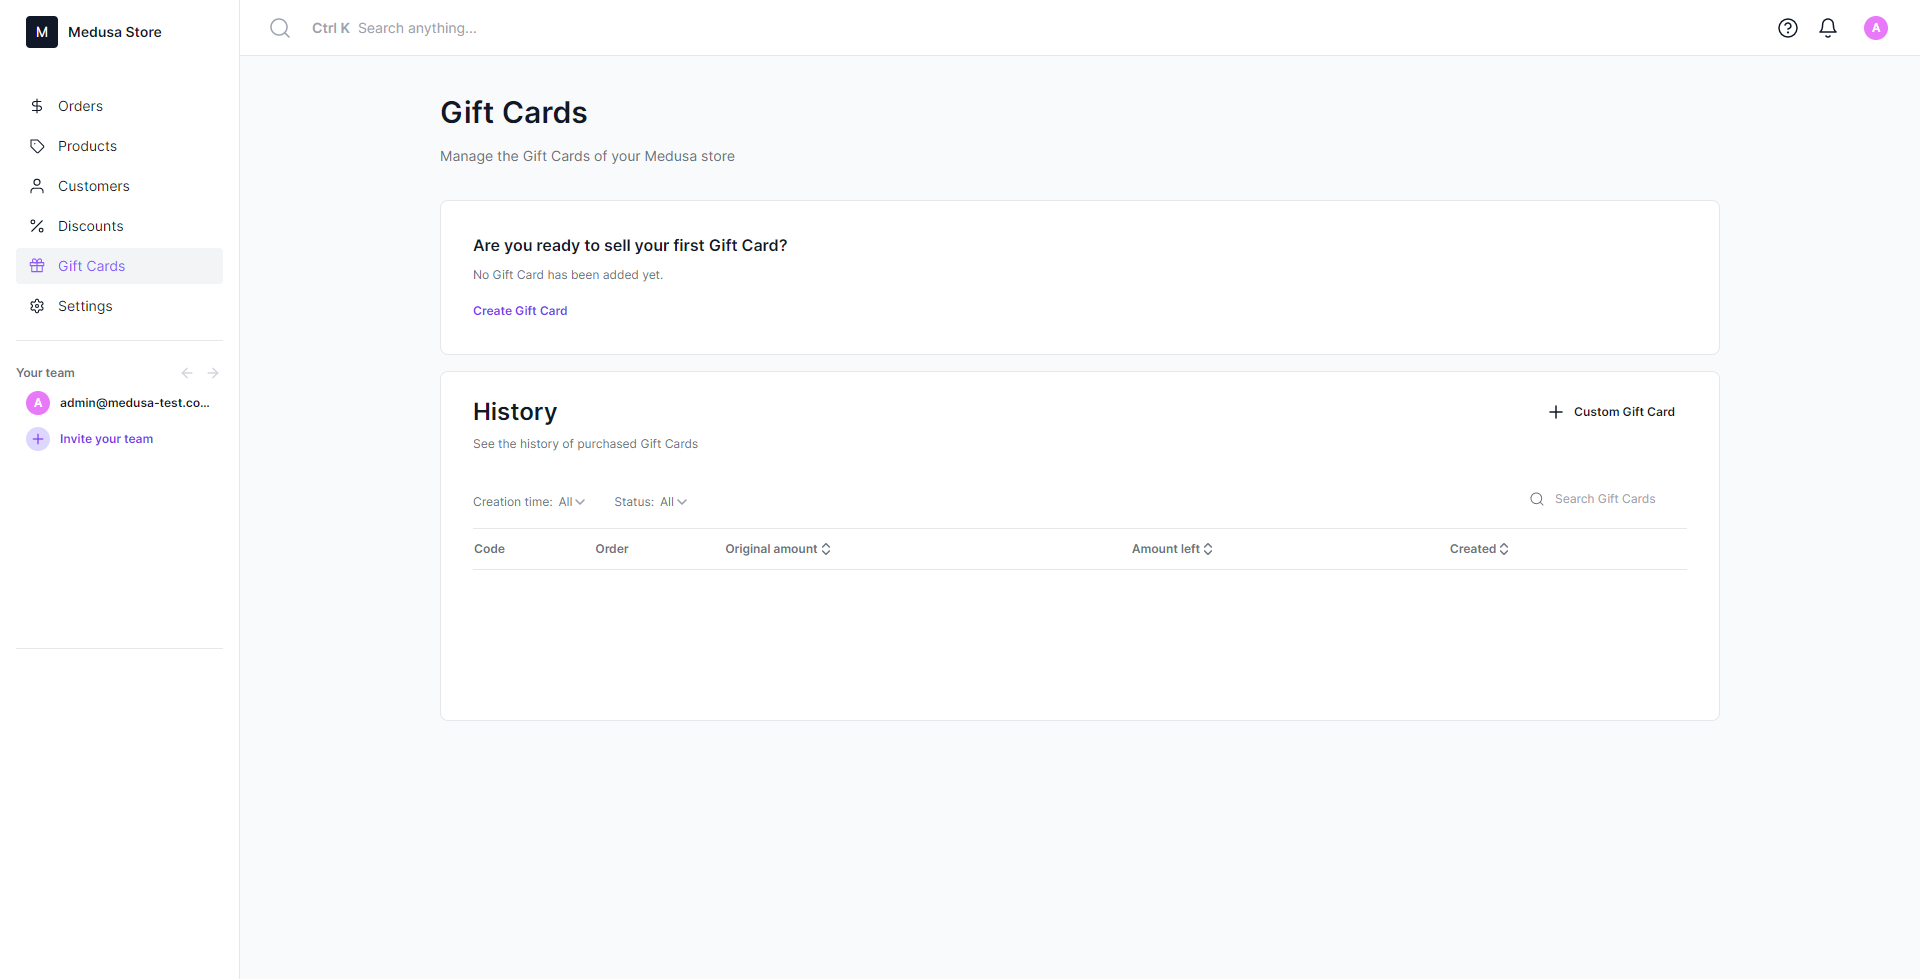Click the Customers person icon
Image resolution: width=1920 pixels, height=979 pixels.
37,186
